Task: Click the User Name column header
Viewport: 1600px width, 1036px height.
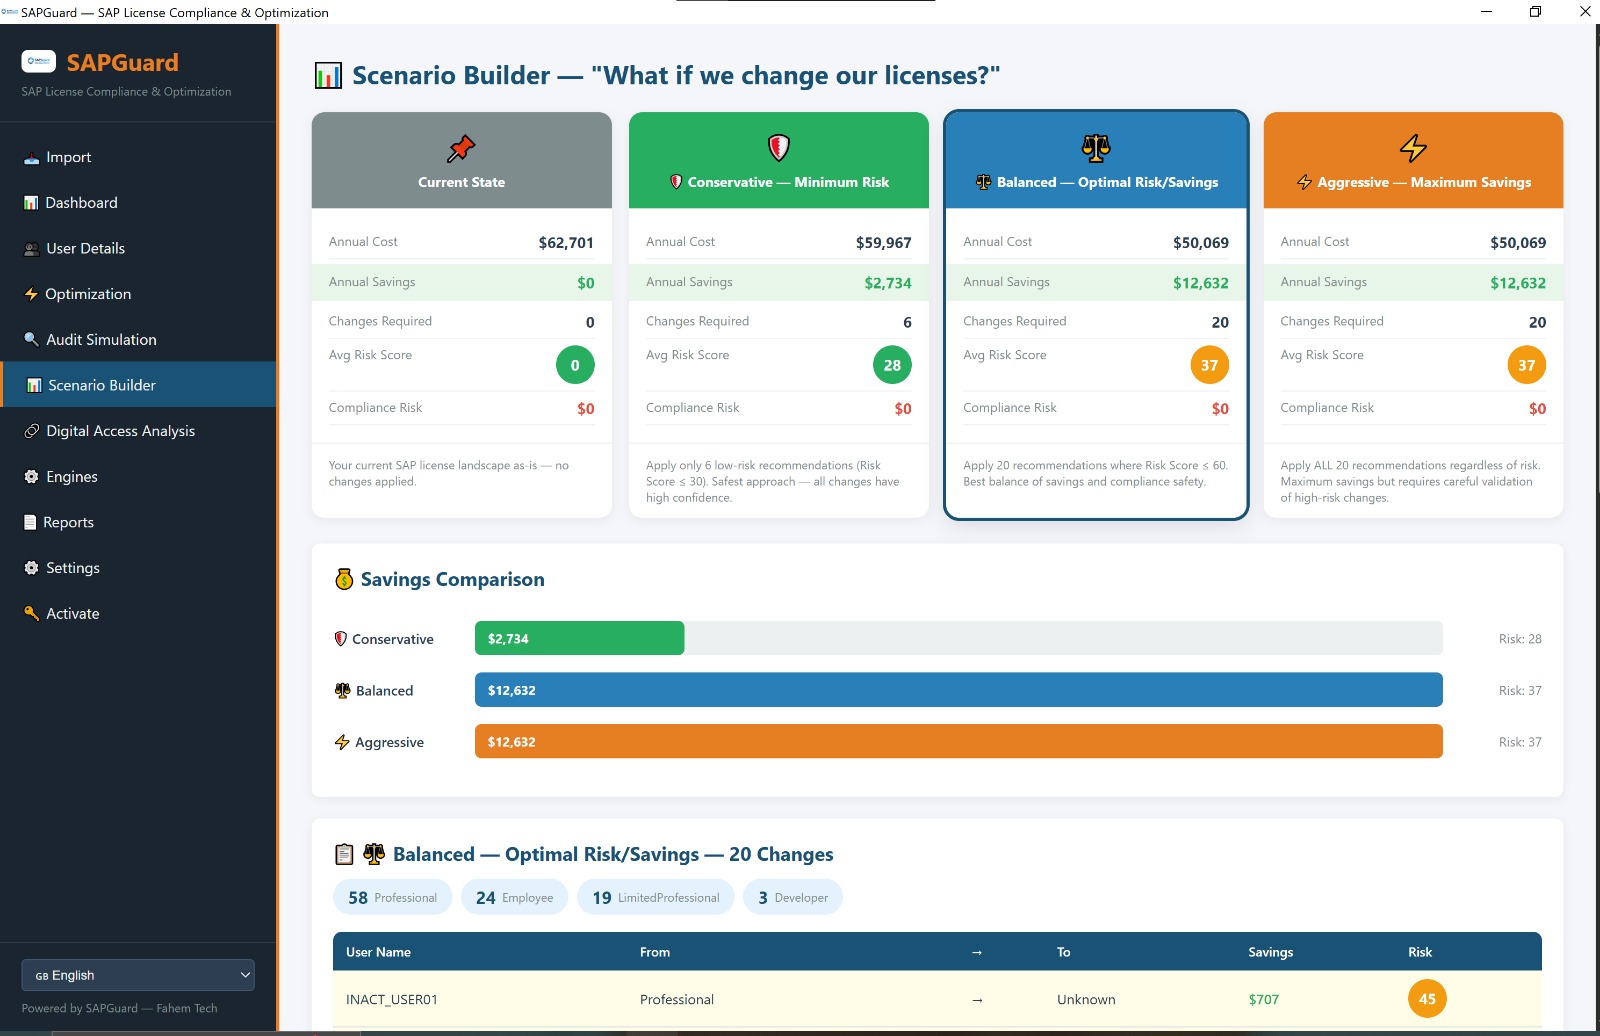Action: (x=378, y=952)
